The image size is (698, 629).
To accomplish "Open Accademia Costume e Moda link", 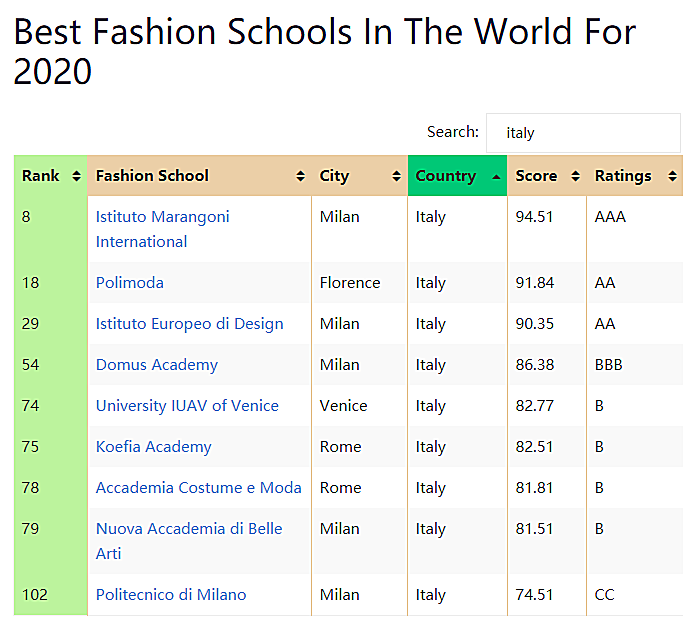I will tap(199, 487).
